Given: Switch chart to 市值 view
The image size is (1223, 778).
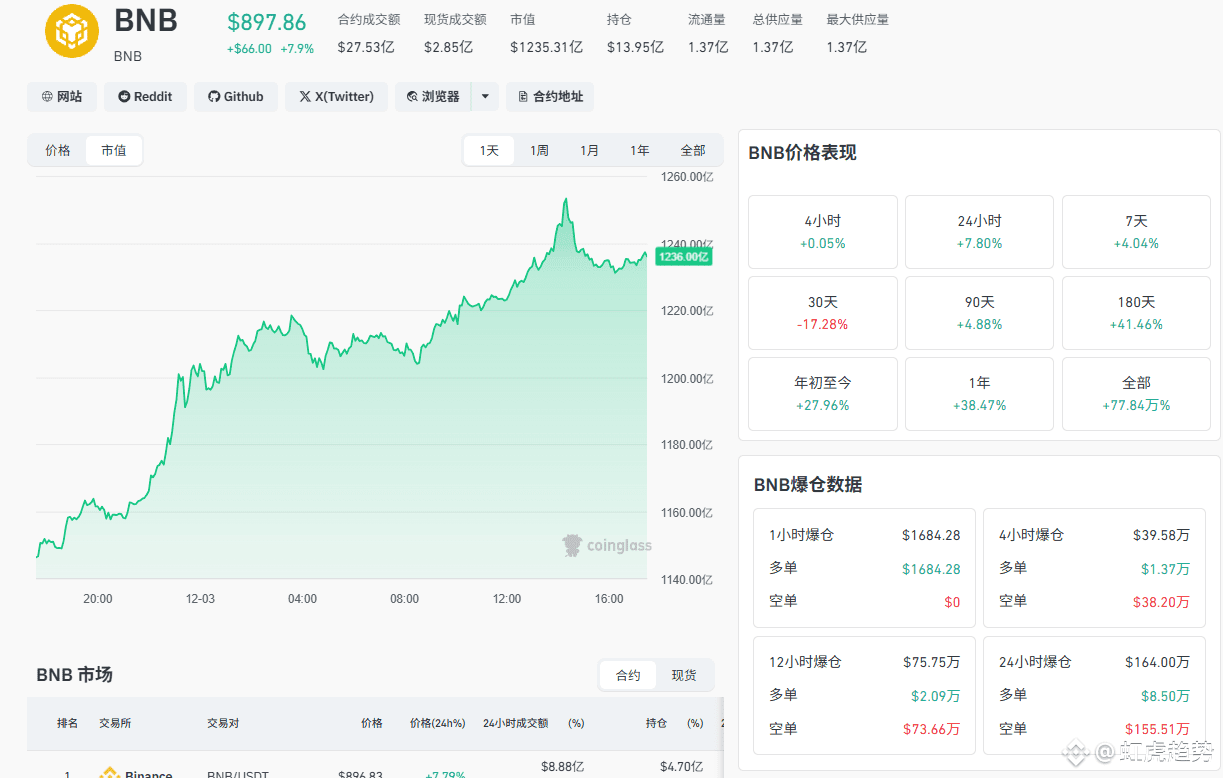Looking at the screenshot, I should (x=114, y=151).
